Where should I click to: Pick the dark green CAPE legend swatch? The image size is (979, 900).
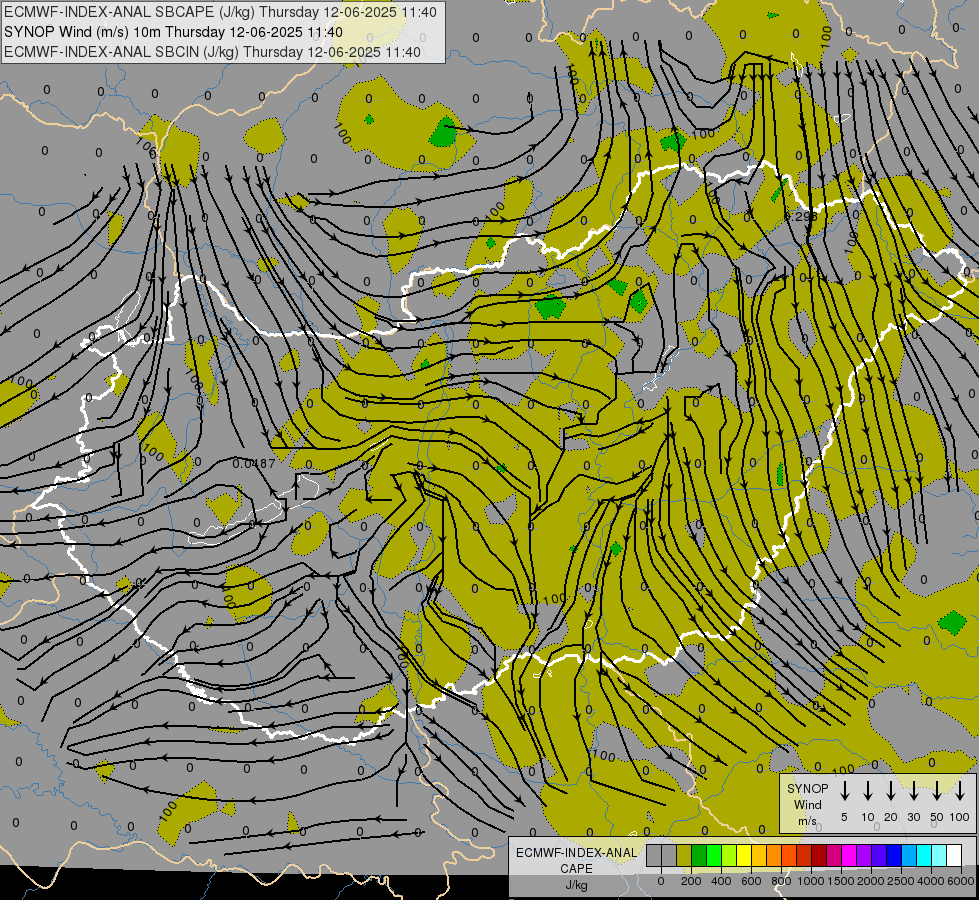click(x=699, y=855)
